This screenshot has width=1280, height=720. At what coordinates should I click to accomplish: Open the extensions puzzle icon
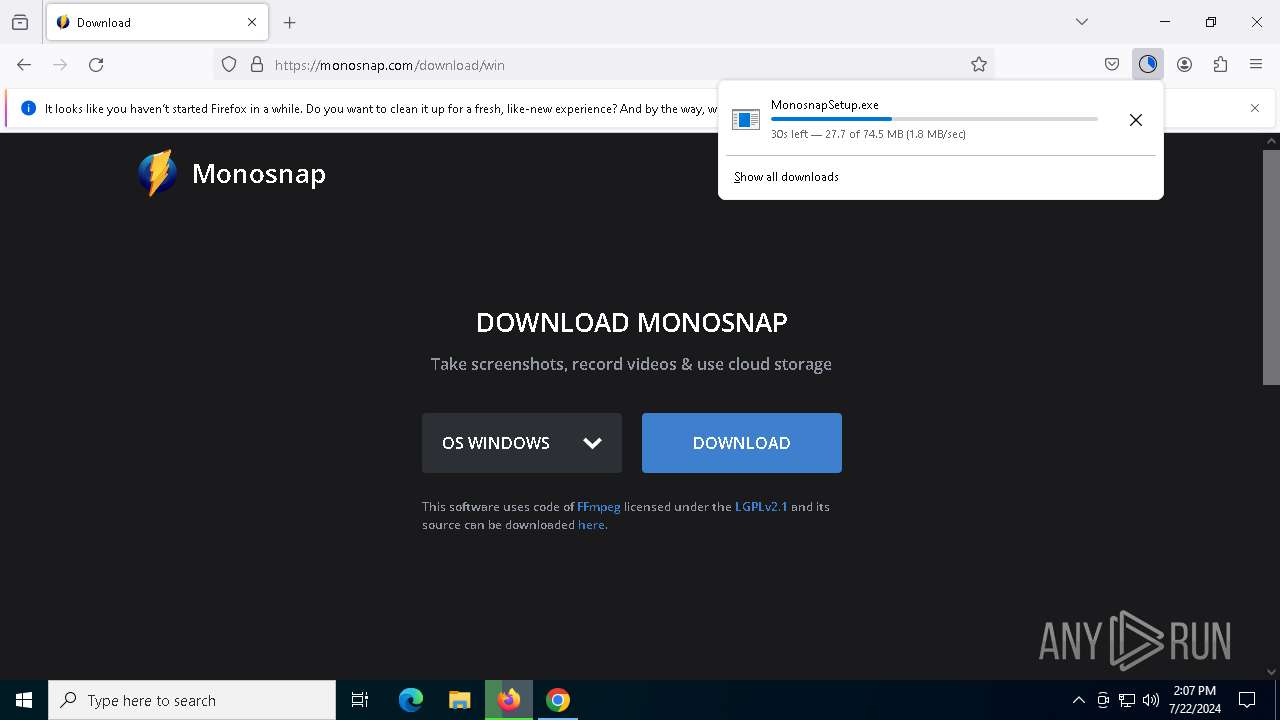coord(1220,65)
